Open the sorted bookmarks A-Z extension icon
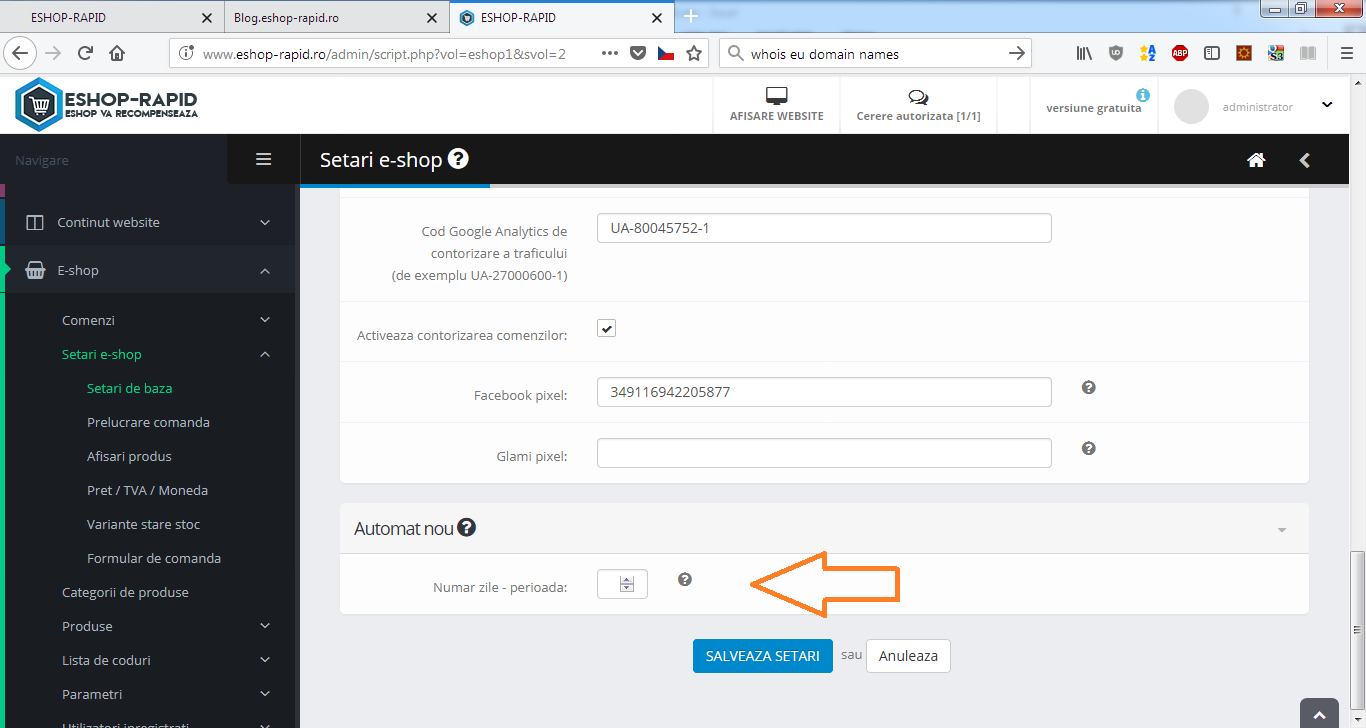The height and width of the screenshot is (728, 1366). [x=1148, y=54]
